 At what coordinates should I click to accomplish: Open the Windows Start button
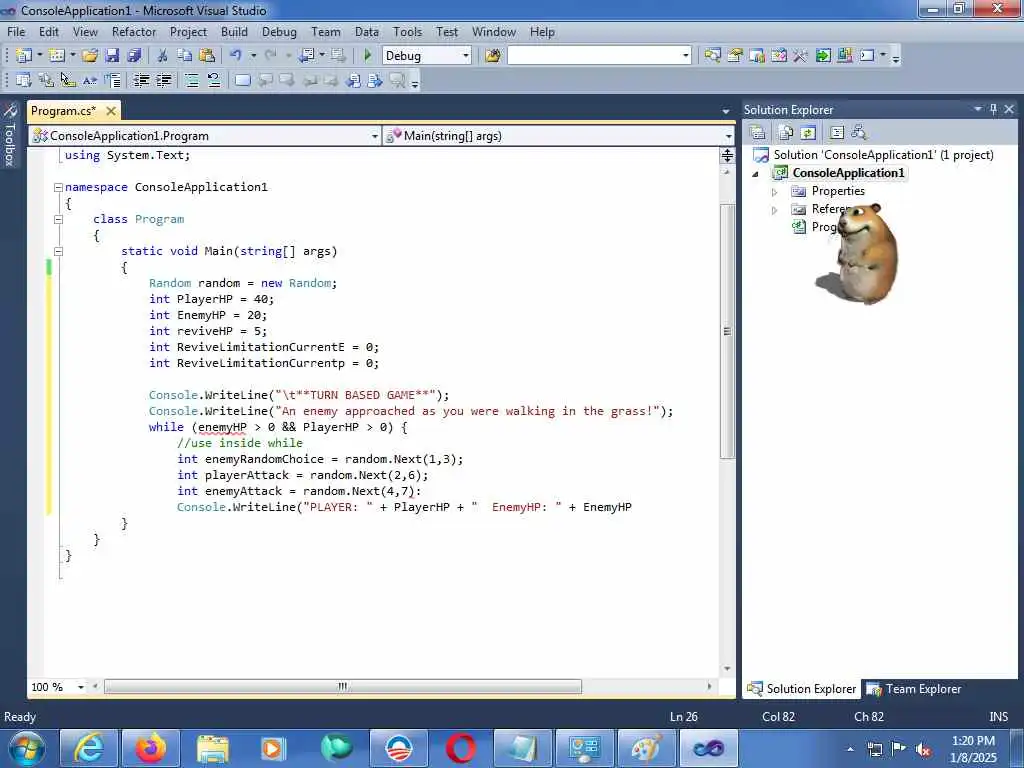[x=25, y=748]
